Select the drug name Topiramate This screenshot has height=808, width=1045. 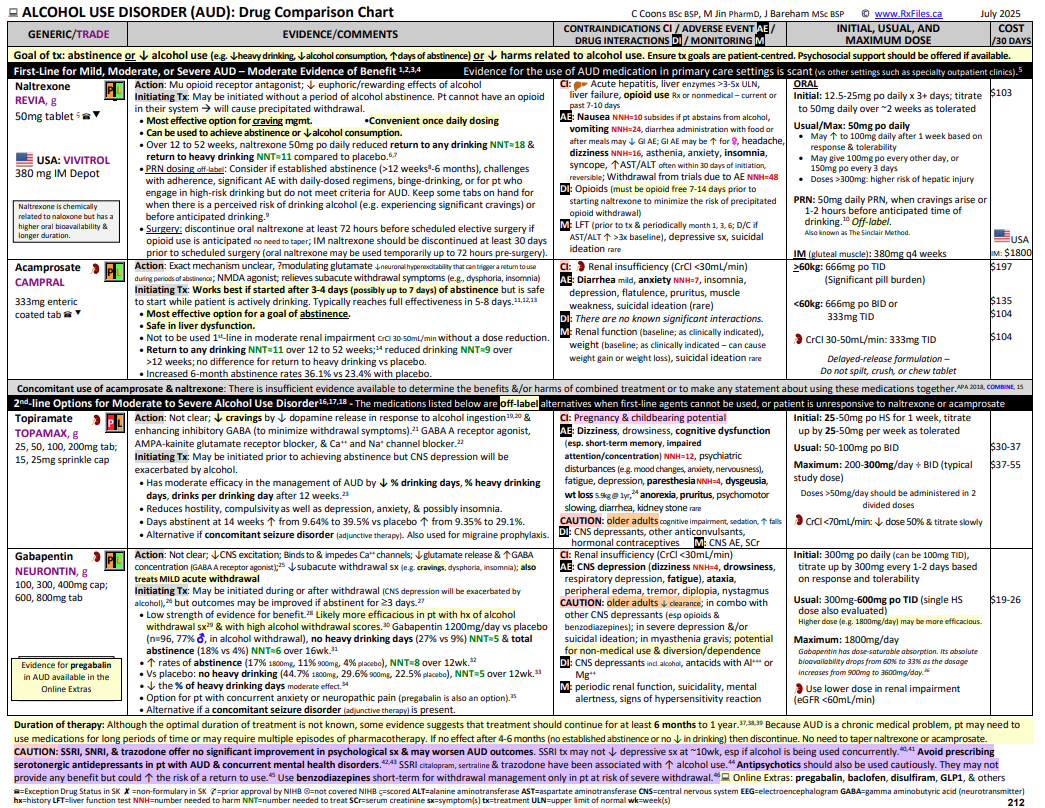pos(43,418)
